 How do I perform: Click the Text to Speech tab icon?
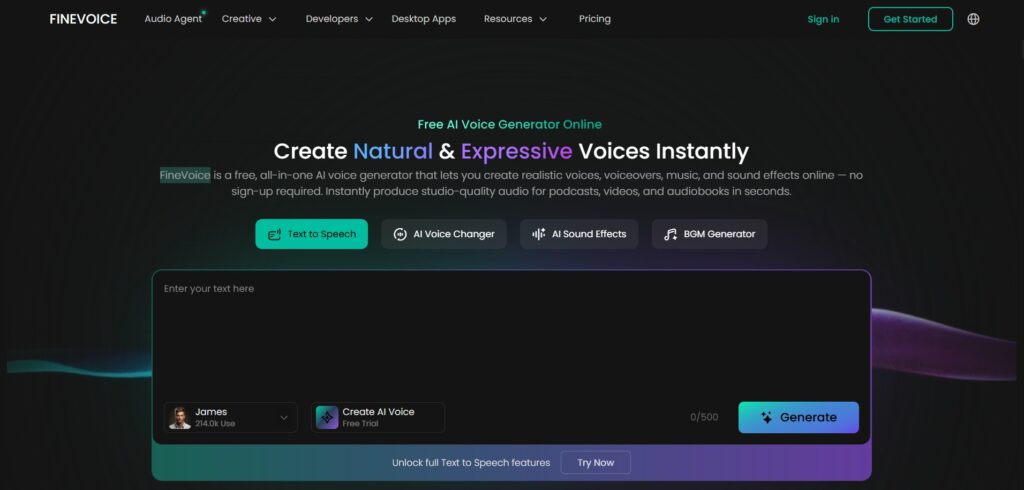(x=274, y=234)
